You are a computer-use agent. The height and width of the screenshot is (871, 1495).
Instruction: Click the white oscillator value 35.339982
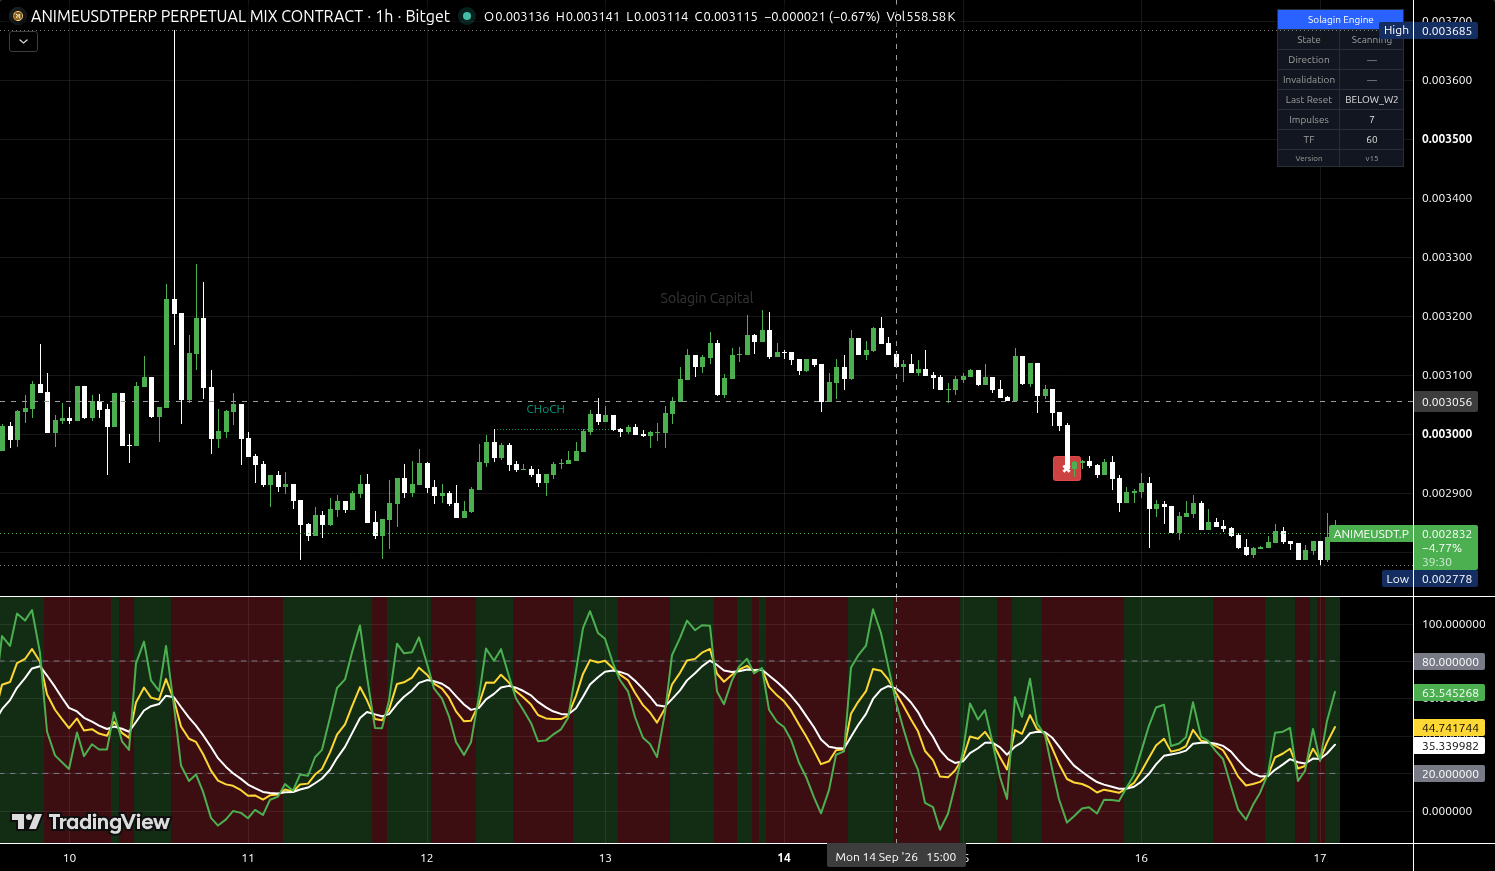(x=1450, y=746)
